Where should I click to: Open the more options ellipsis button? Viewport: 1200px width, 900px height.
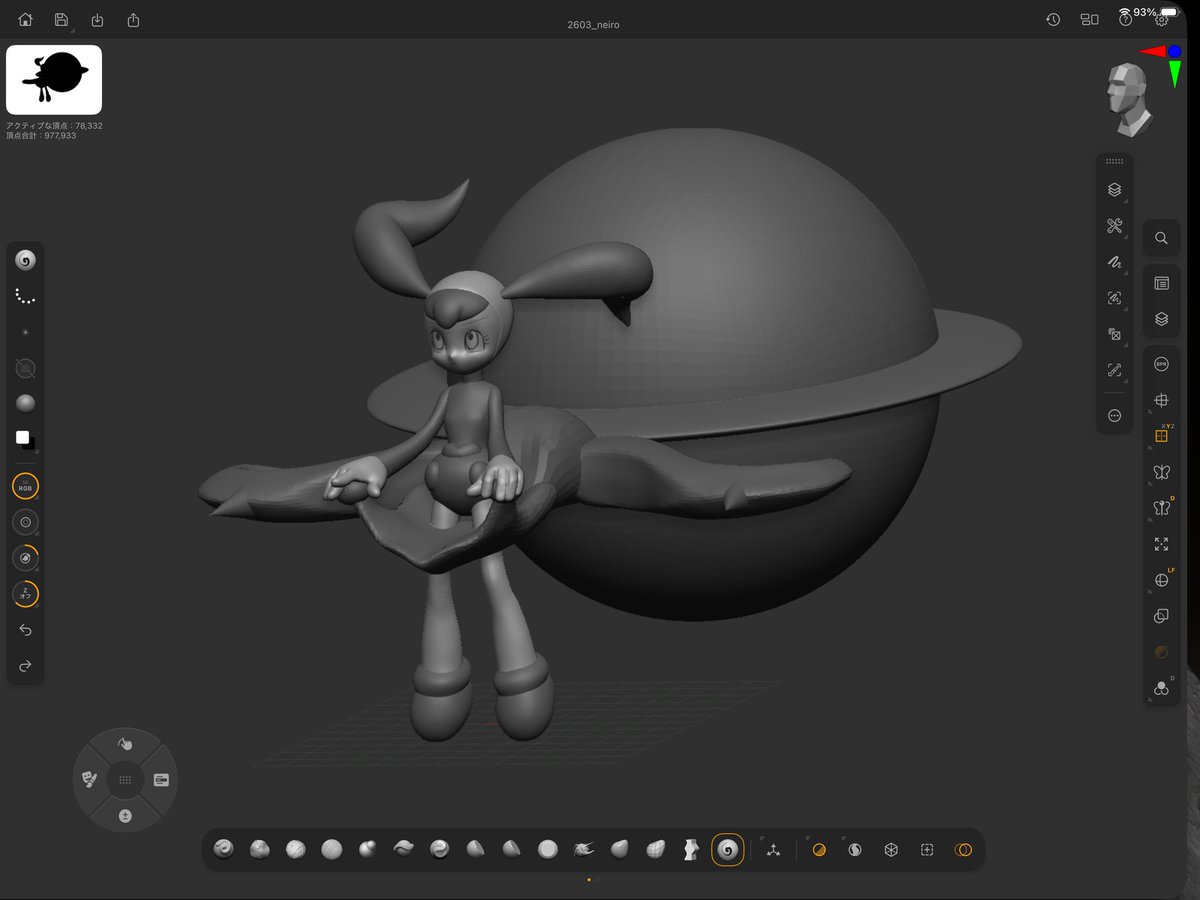1114,415
